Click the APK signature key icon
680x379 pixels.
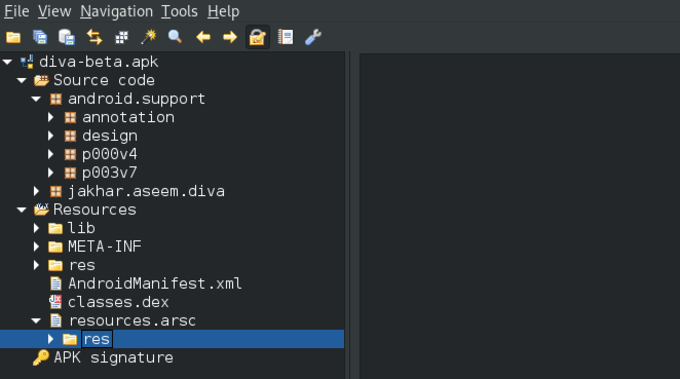(41, 358)
